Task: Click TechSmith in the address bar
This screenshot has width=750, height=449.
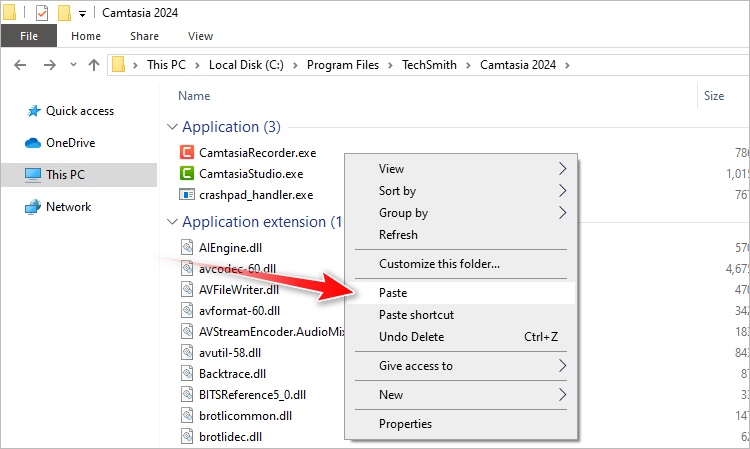Action: [x=428, y=65]
